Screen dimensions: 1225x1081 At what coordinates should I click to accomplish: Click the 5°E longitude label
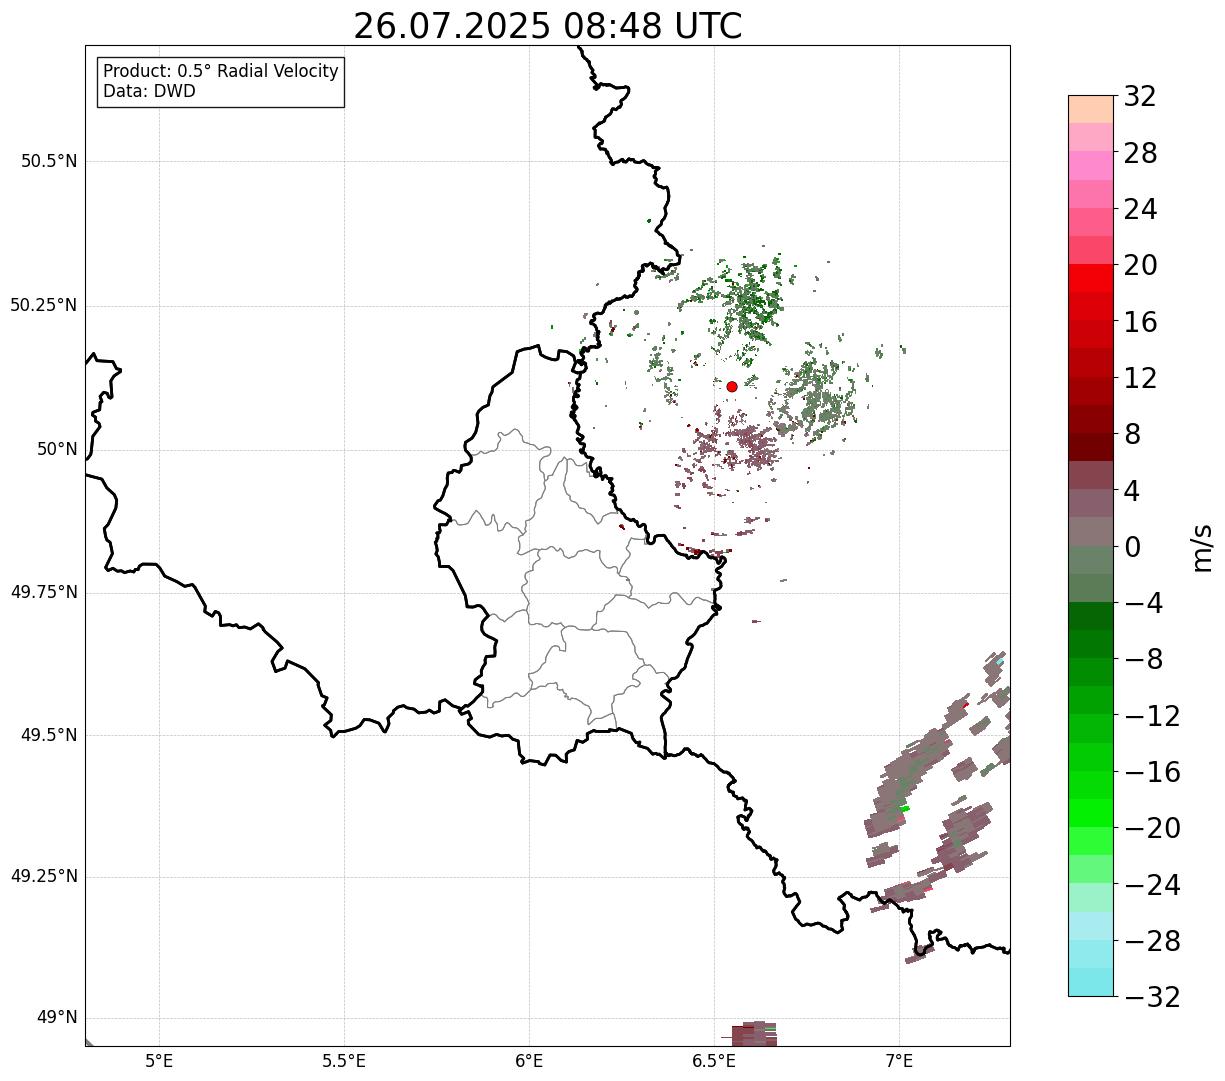pos(159,1060)
